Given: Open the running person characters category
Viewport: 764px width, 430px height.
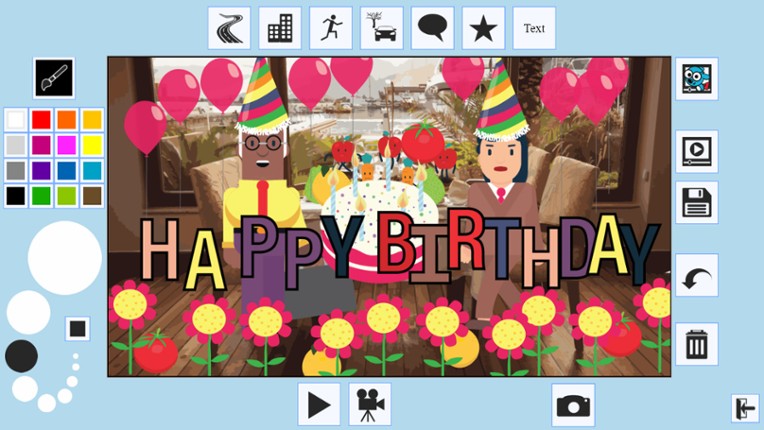Looking at the screenshot, I should pos(331,28).
